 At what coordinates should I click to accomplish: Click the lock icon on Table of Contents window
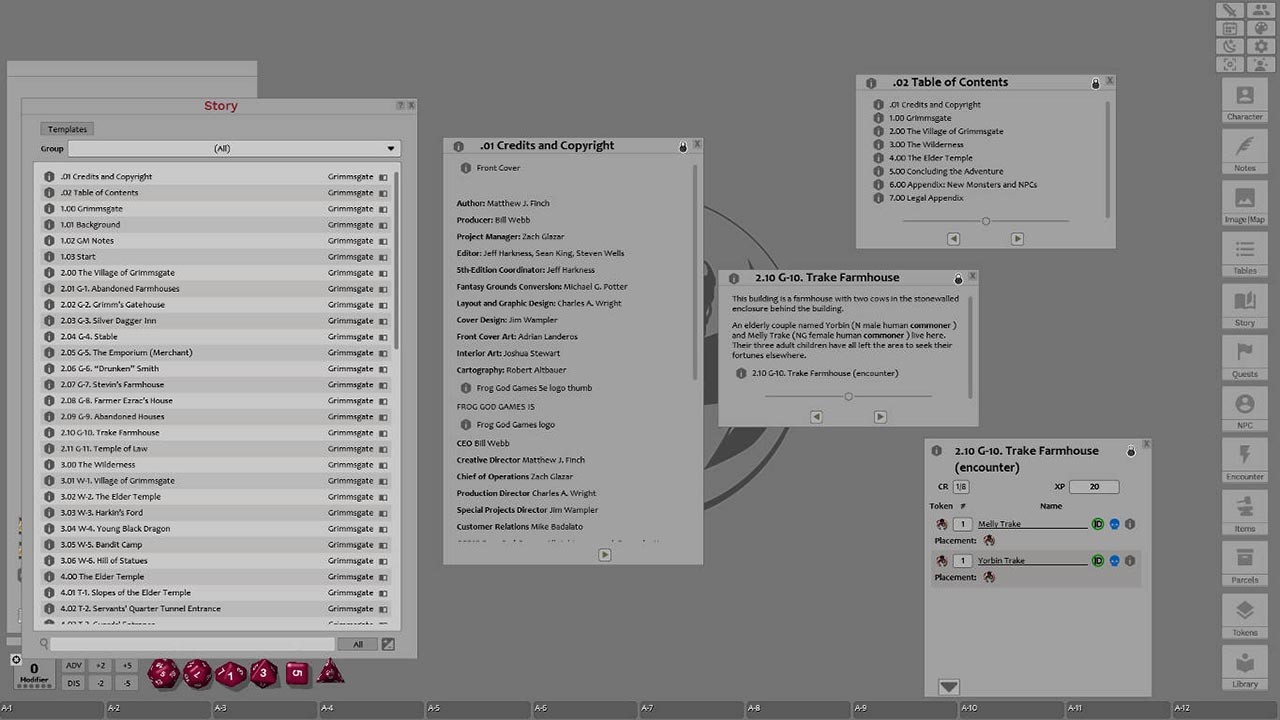pyautogui.click(x=1095, y=83)
